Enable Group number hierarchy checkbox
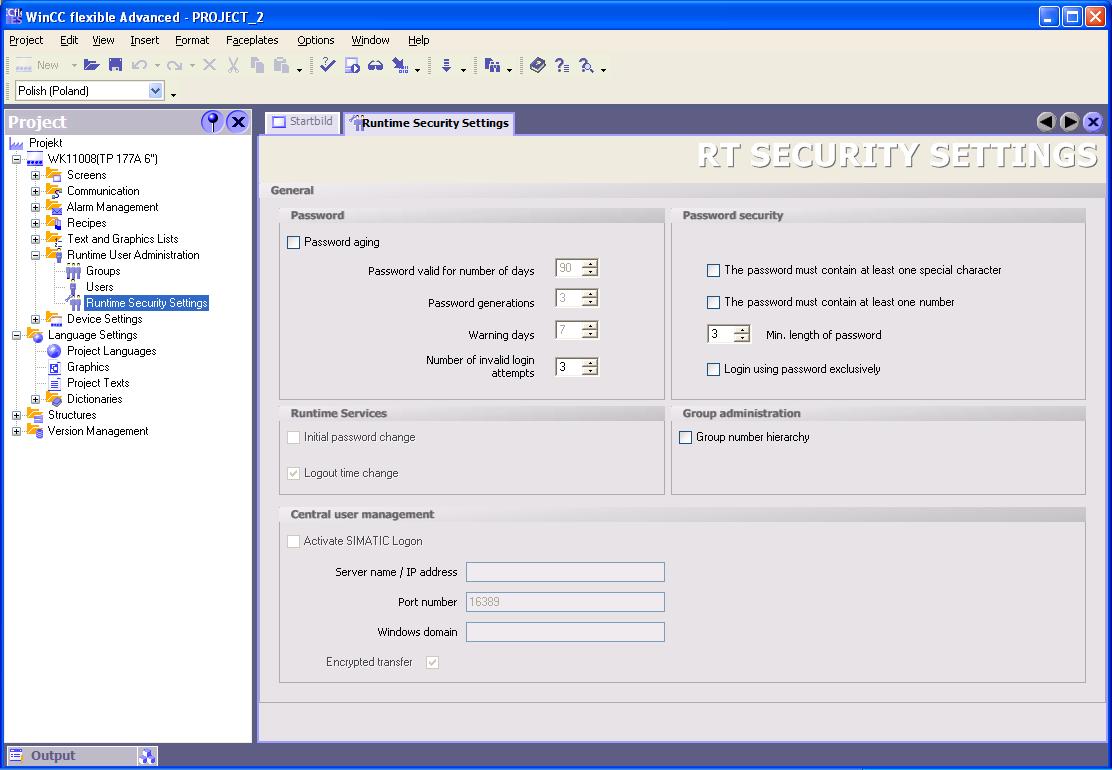This screenshot has width=1112, height=770. (686, 437)
